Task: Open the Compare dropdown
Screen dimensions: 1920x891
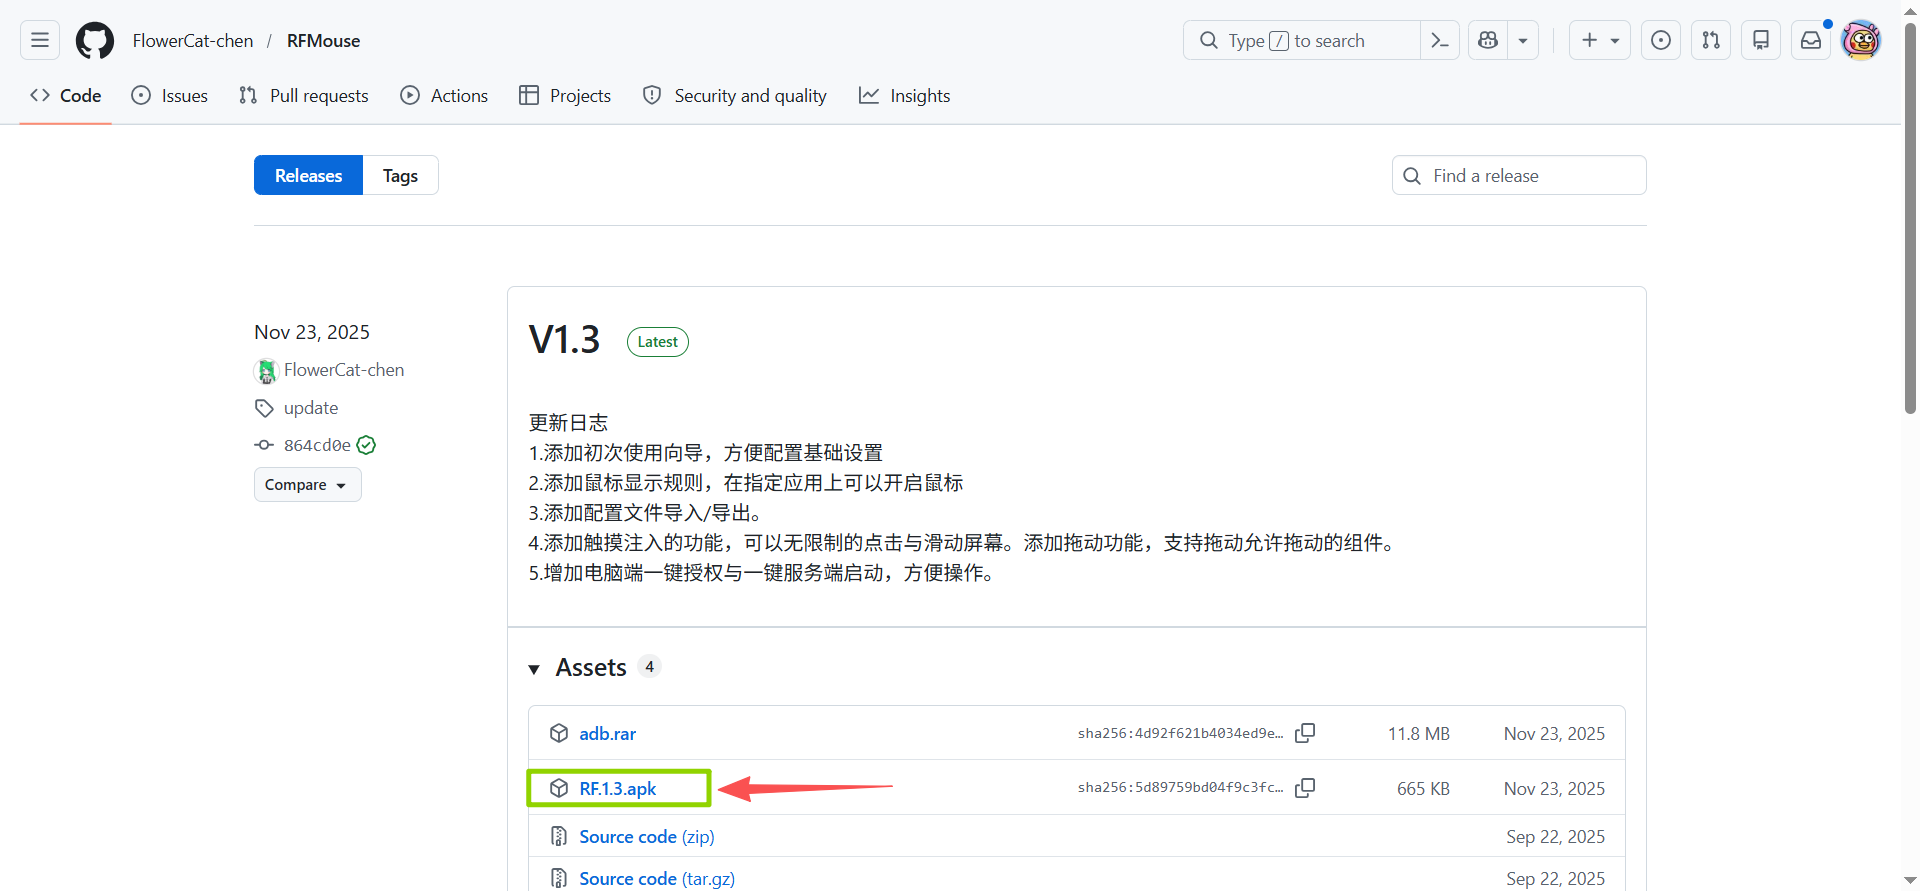Action: [307, 485]
